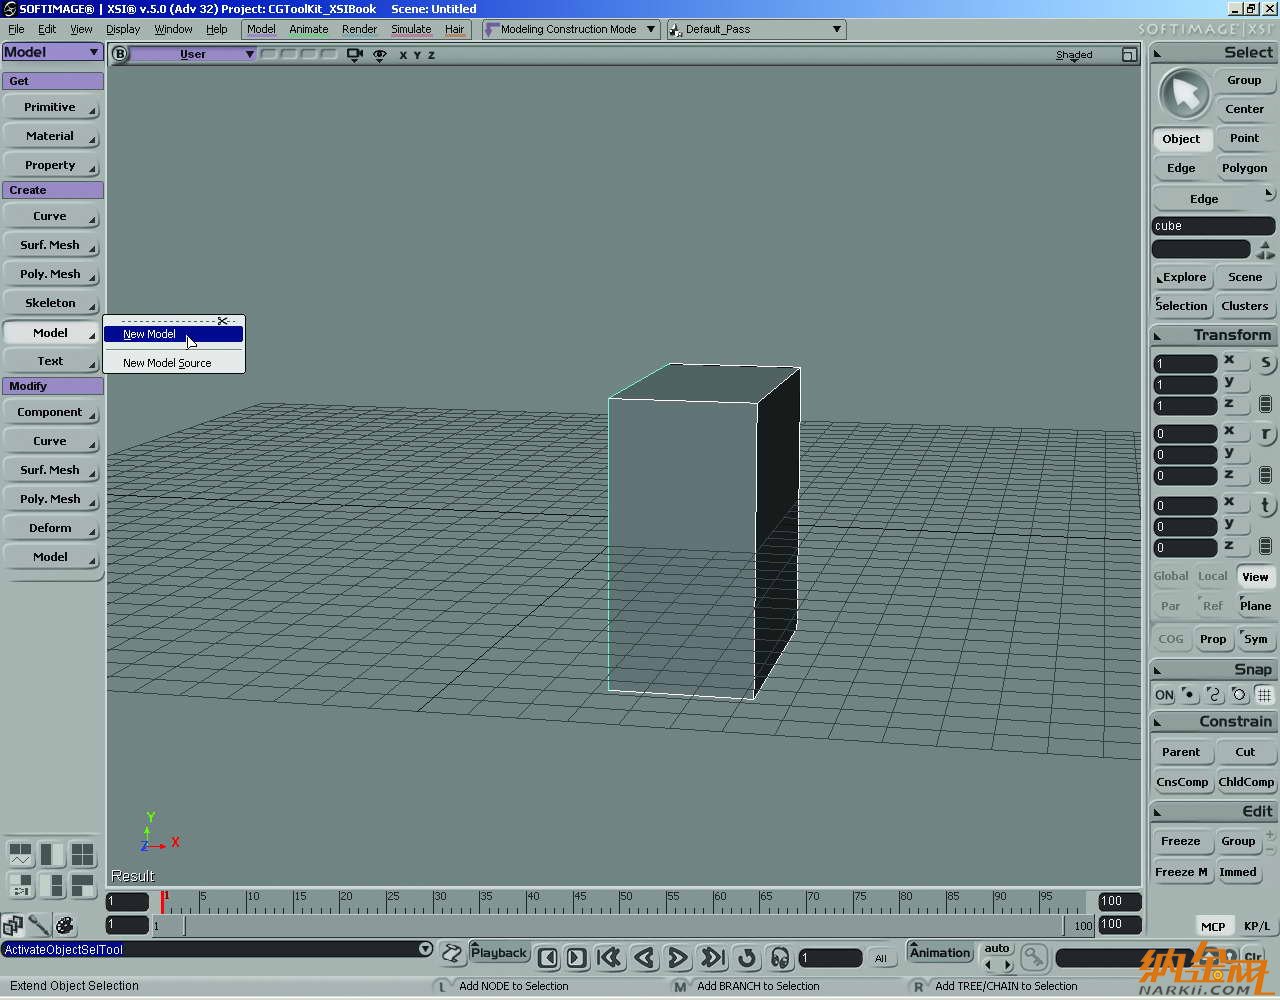Click the Freeze button
1280x1000 pixels.
coord(1181,841)
